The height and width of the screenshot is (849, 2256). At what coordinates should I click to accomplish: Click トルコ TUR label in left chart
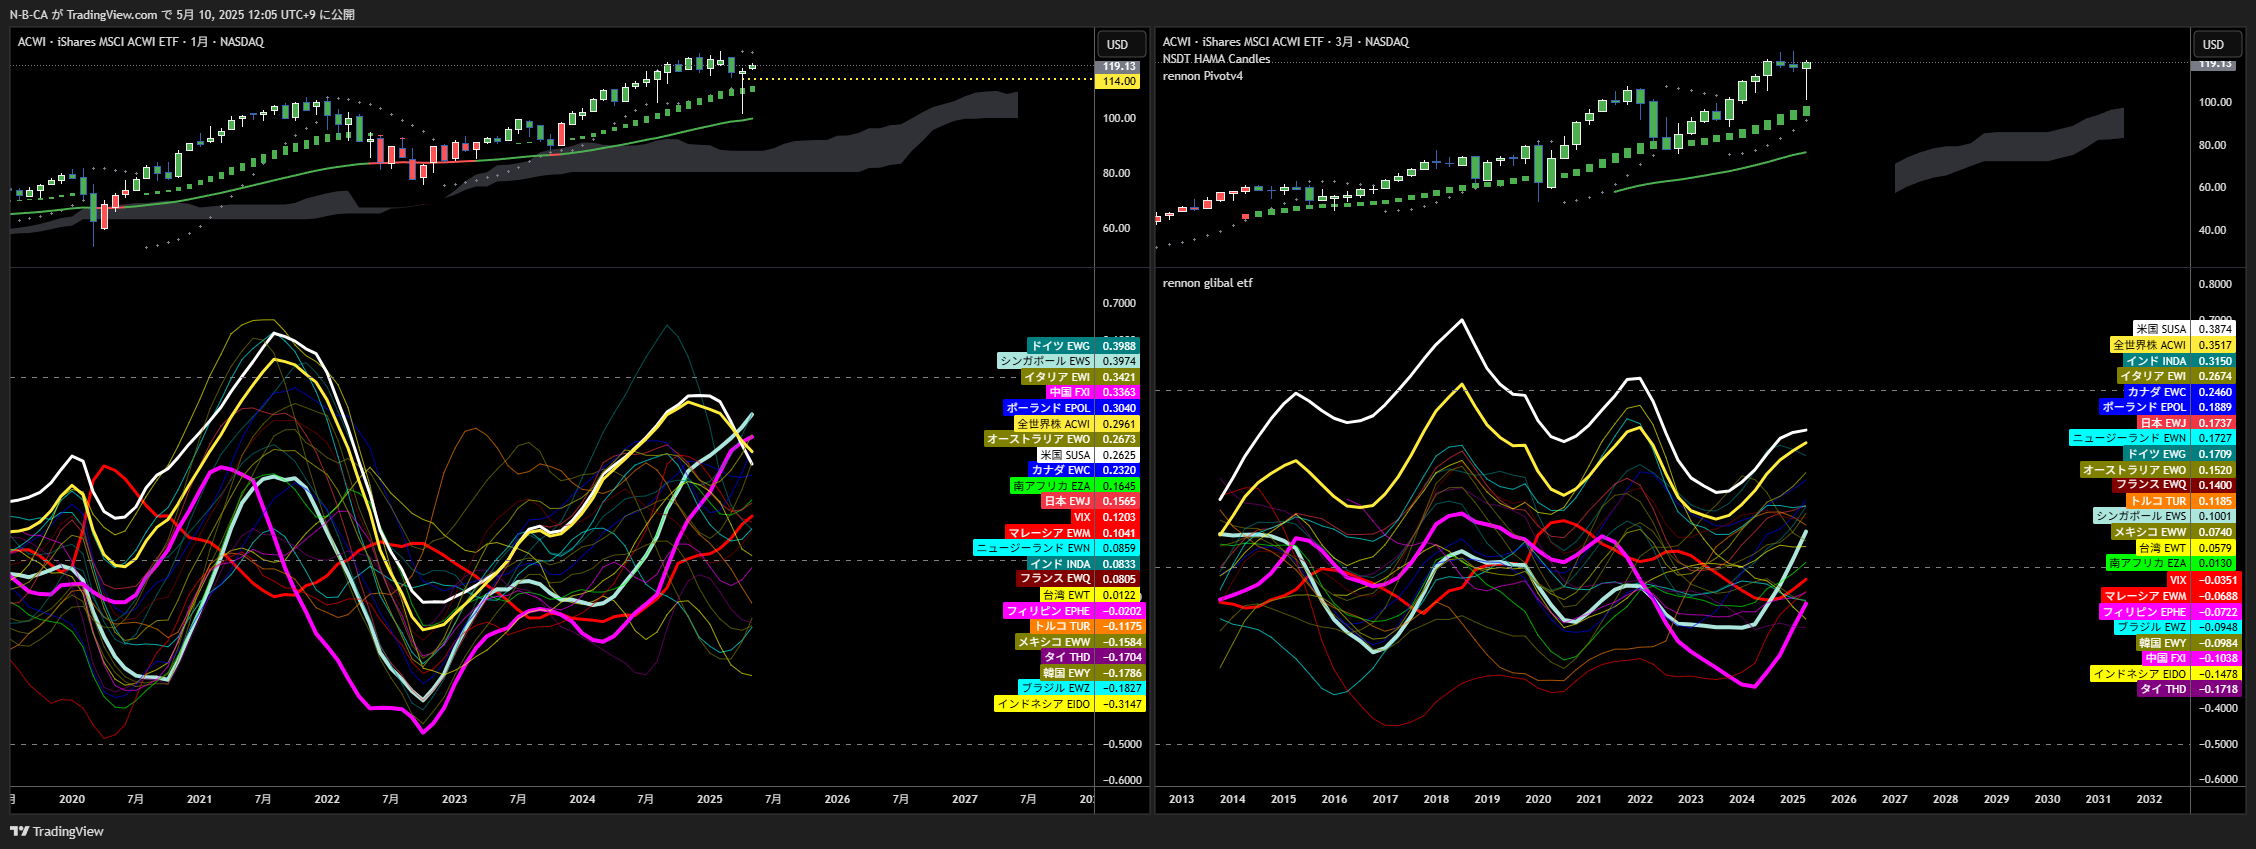coord(1063,627)
